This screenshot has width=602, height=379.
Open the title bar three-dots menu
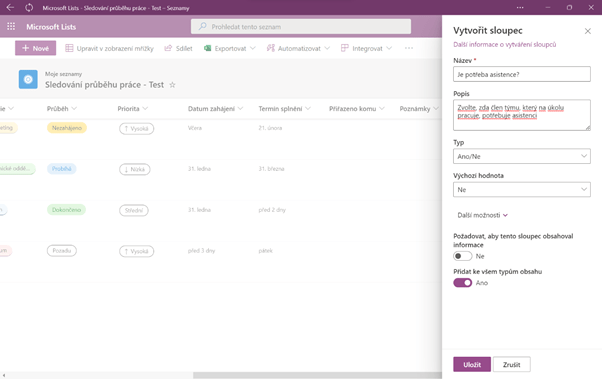(520, 7)
